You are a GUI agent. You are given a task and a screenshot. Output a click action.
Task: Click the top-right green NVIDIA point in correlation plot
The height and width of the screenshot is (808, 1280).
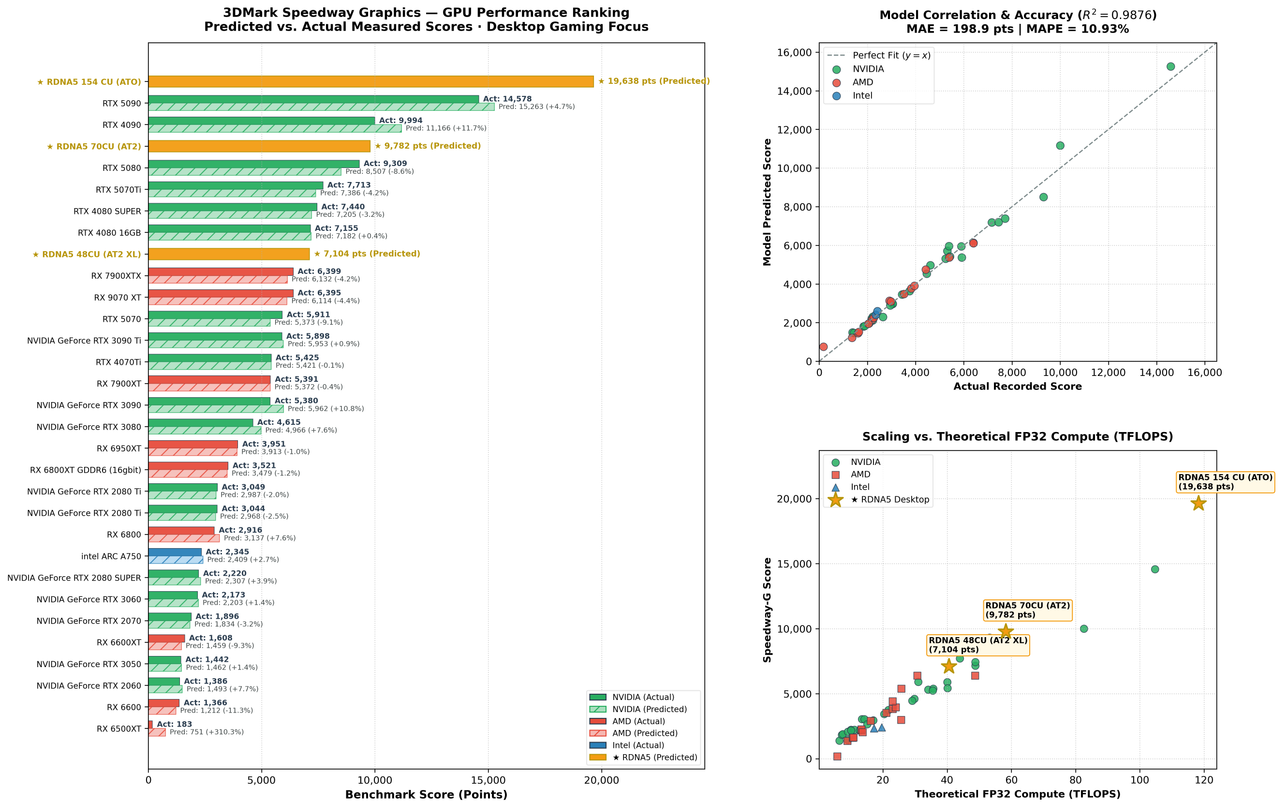click(x=1170, y=66)
